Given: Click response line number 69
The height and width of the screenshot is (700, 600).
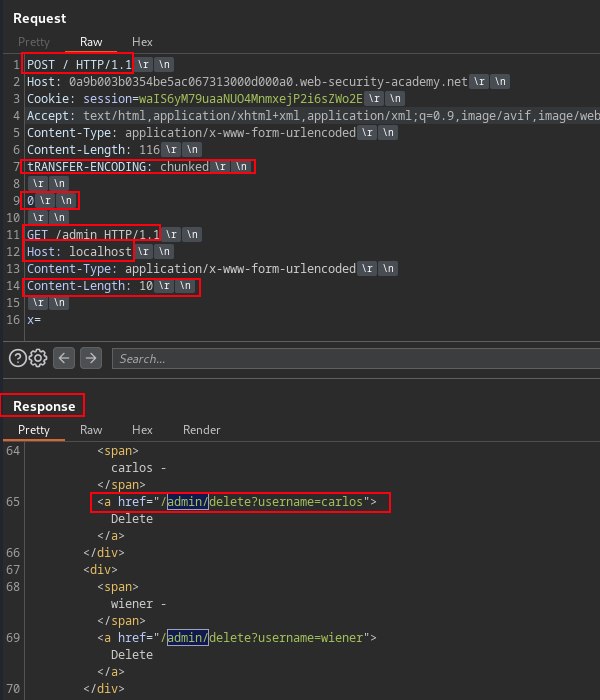Looking at the screenshot, I should click(x=13, y=638).
